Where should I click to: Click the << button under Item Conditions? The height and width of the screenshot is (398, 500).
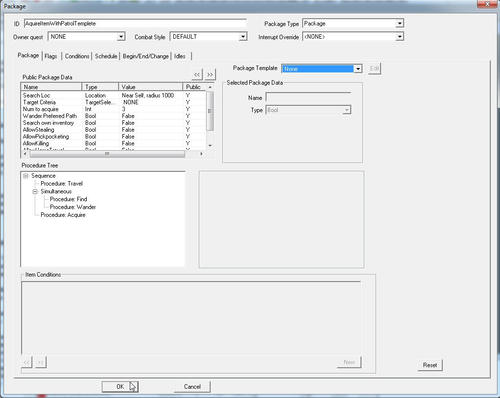(x=26, y=362)
